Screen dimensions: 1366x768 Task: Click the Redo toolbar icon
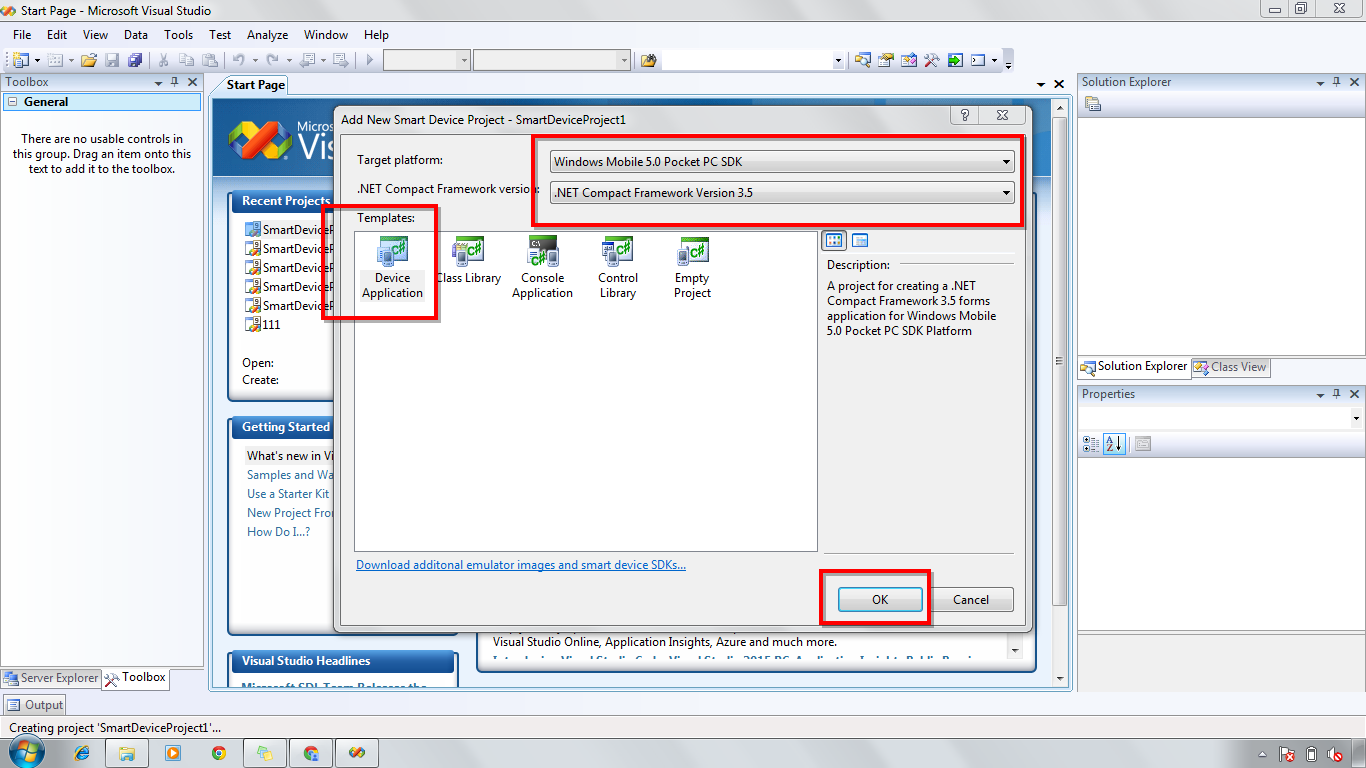tap(273, 60)
